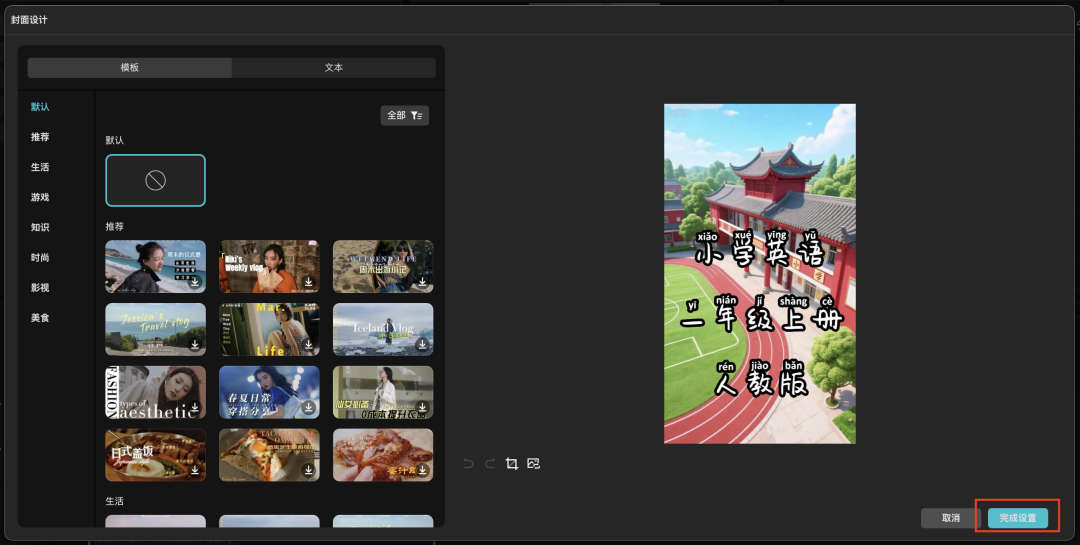Download the 蜜汁 chicken wing template
The image size is (1080, 545).
(x=422, y=470)
